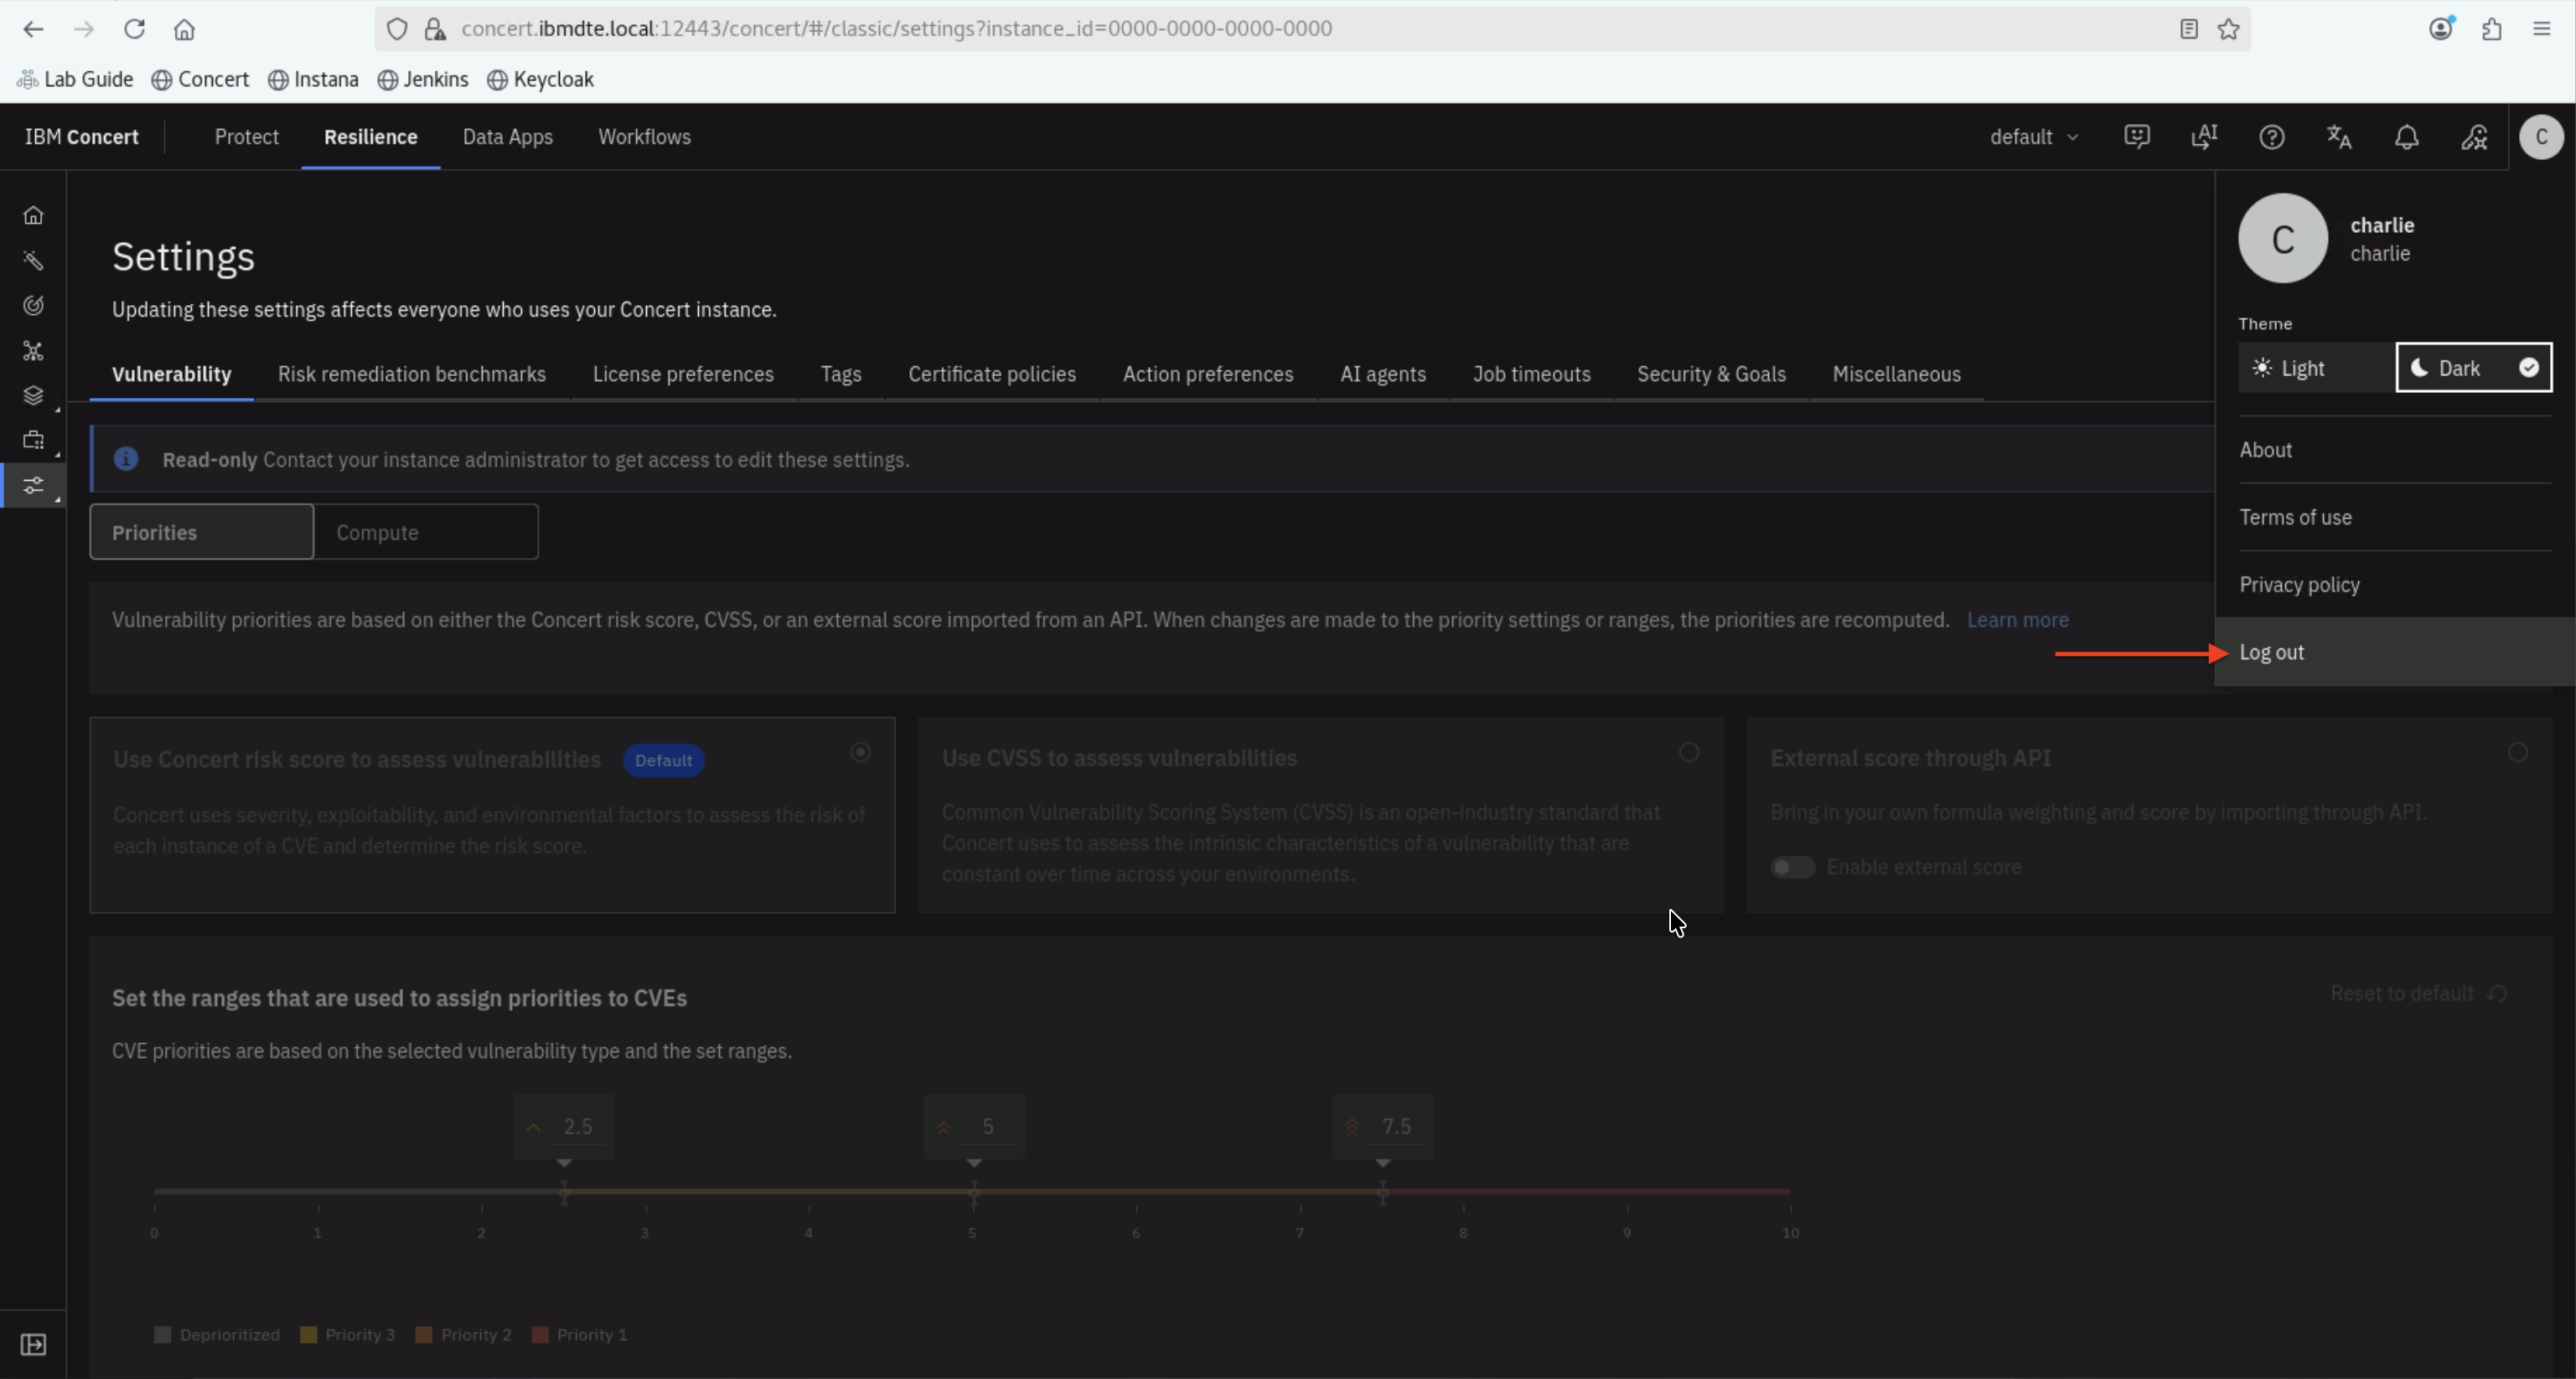The width and height of the screenshot is (2576, 1379).
Task: Click Reset to default
Action: coord(2419,993)
